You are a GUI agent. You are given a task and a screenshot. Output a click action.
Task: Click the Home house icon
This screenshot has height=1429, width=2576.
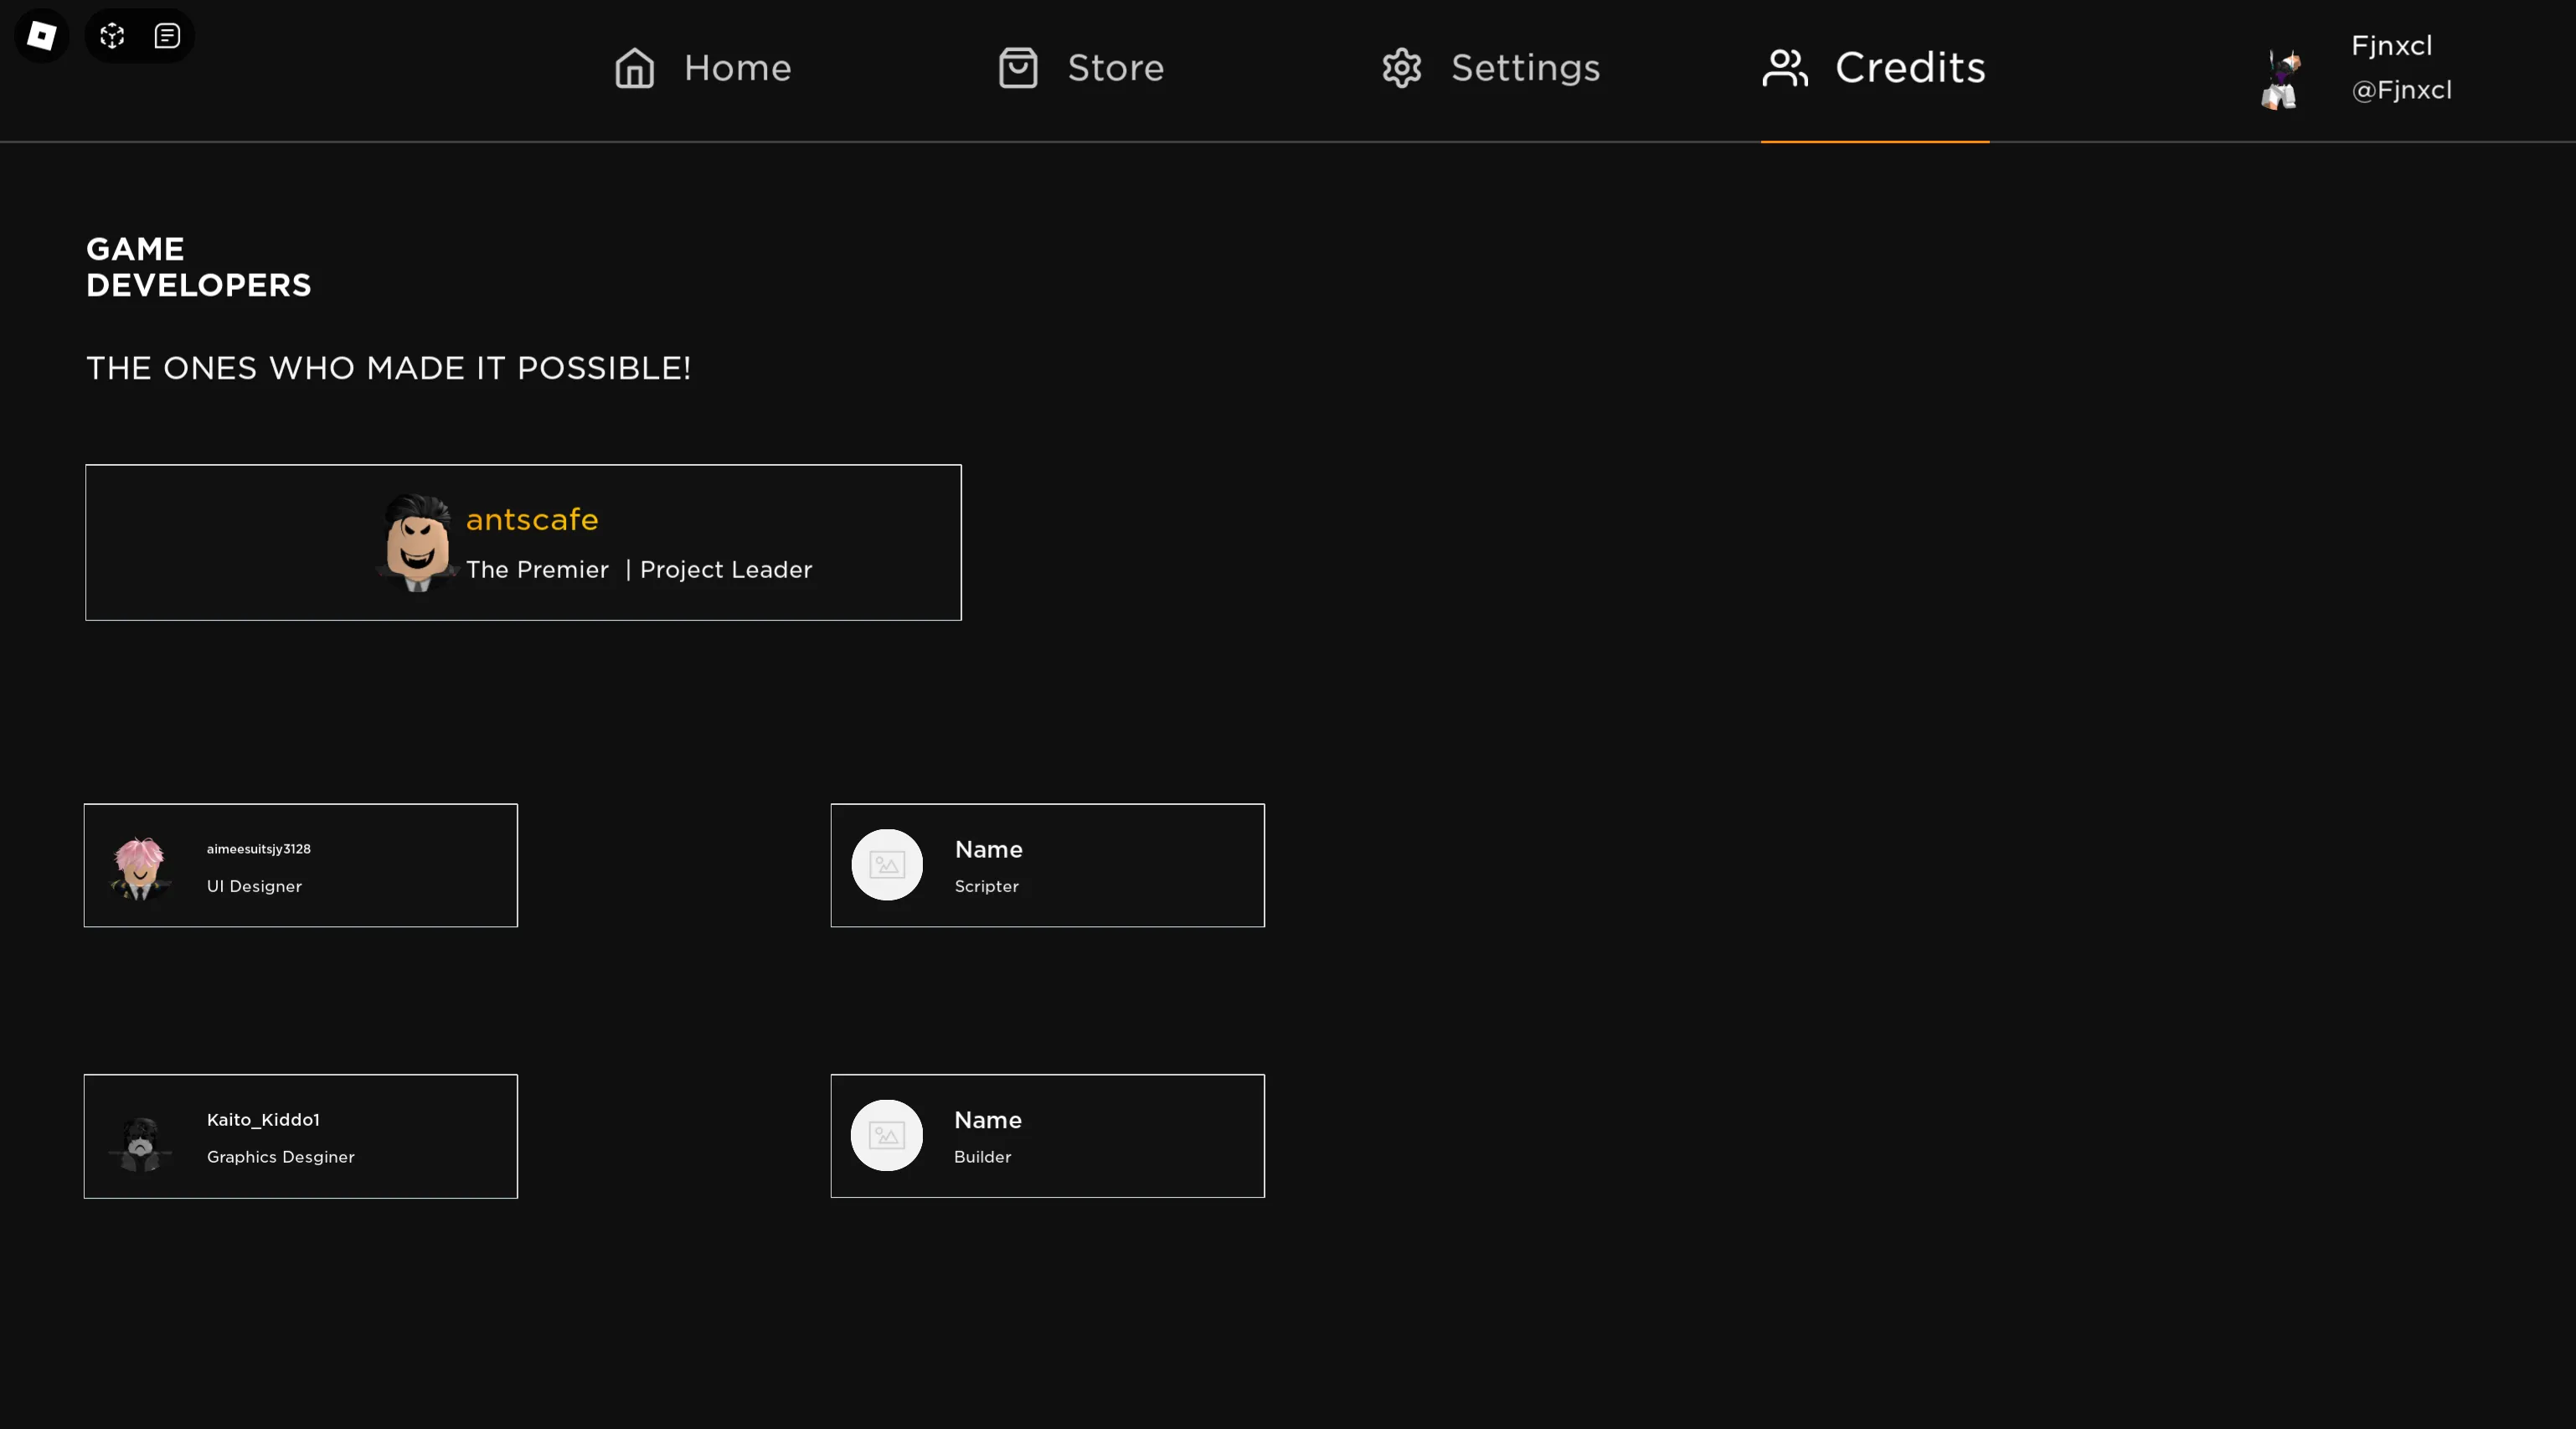click(x=634, y=68)
